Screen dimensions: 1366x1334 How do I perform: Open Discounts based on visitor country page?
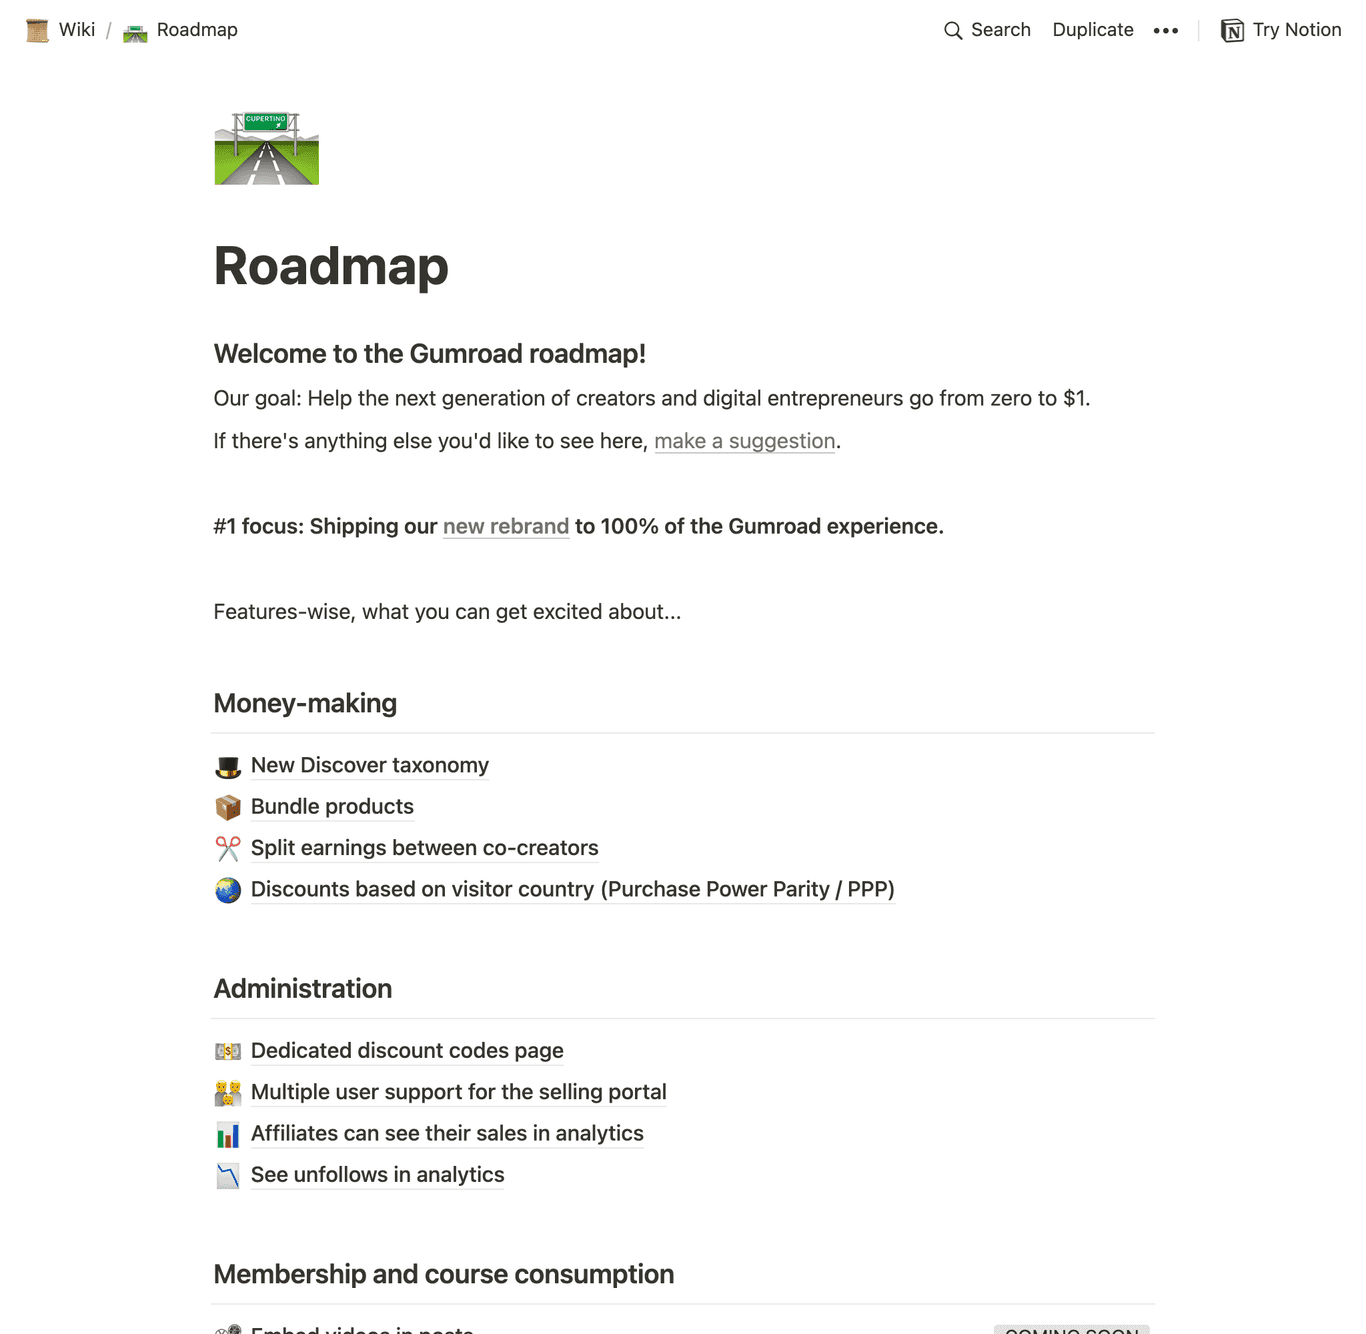pos(572,889)
